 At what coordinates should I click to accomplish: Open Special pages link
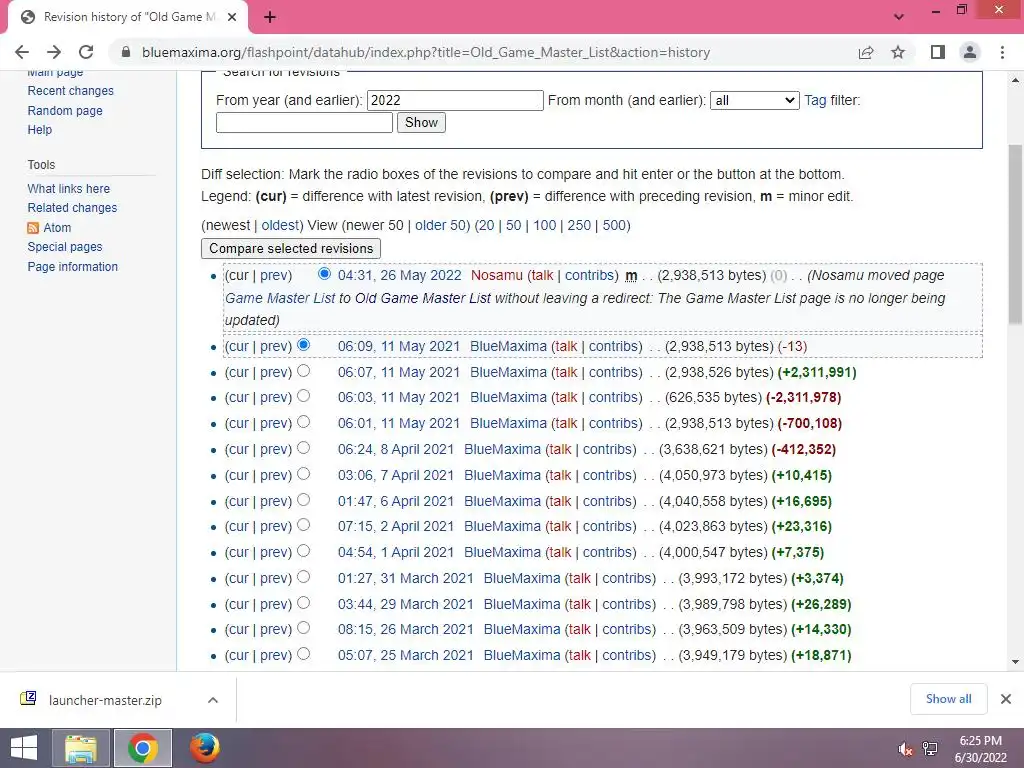(65, 247)
